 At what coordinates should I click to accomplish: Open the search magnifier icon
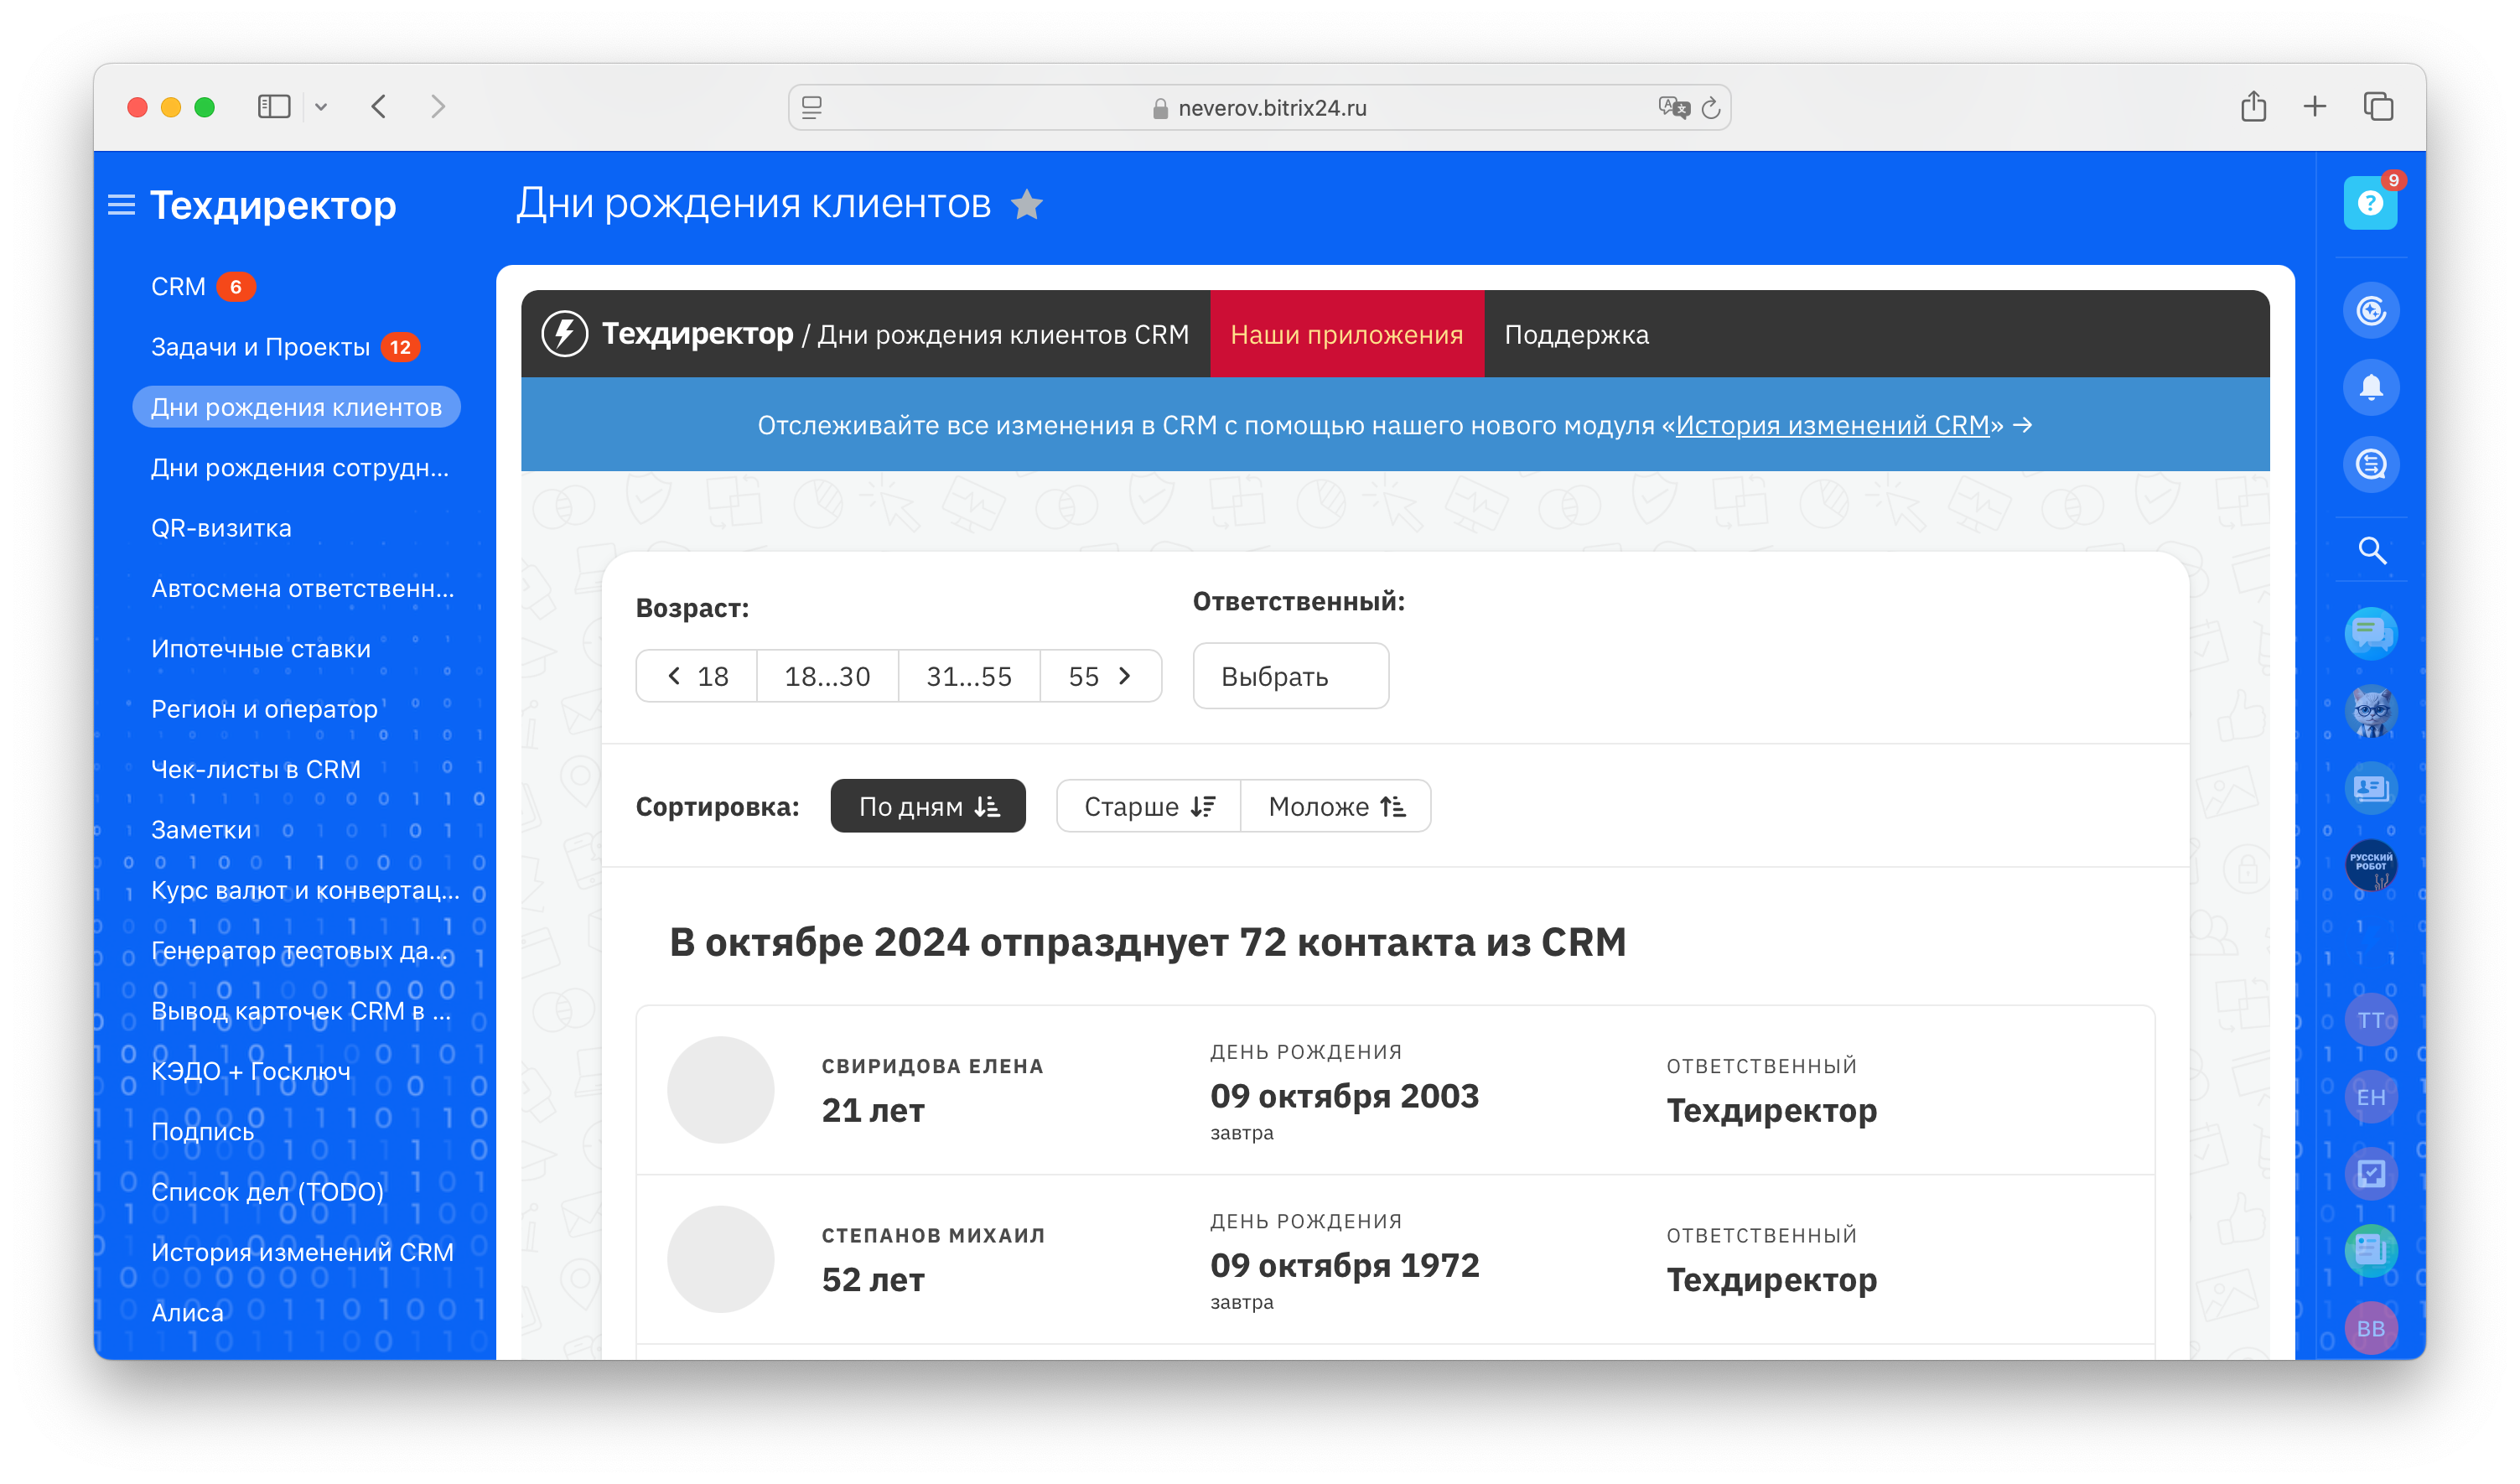point(2371,550)
